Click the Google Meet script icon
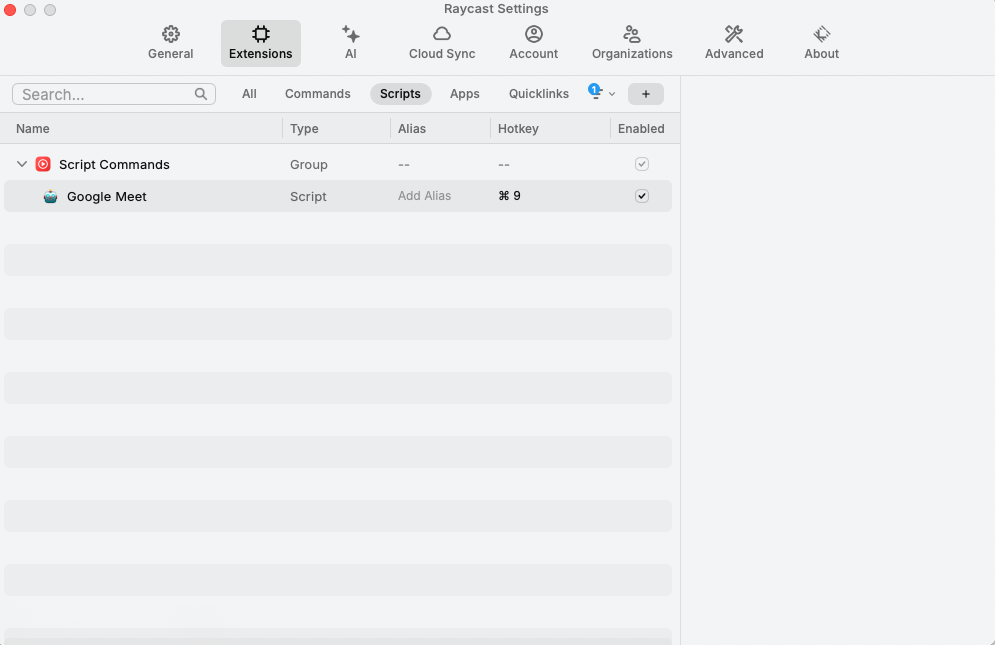The width and height of the screenshot is (995, 645). 51,197
